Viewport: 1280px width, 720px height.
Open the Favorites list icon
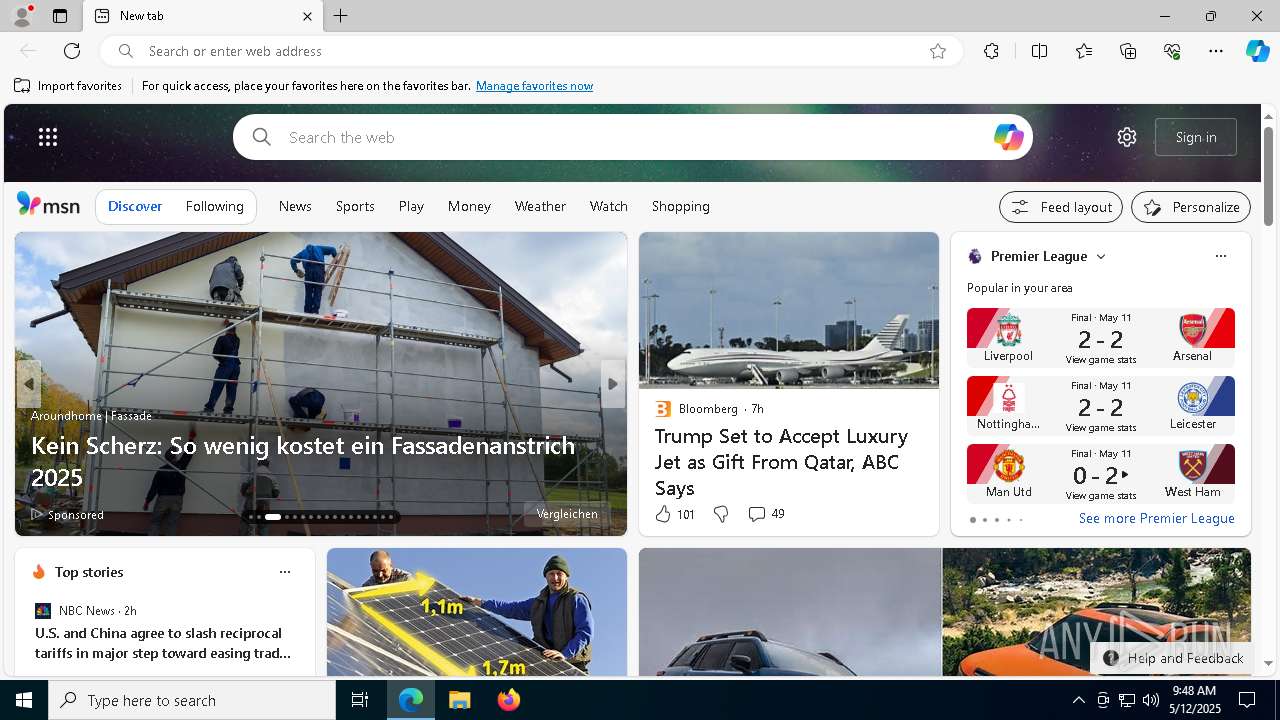click(1084, 51)
